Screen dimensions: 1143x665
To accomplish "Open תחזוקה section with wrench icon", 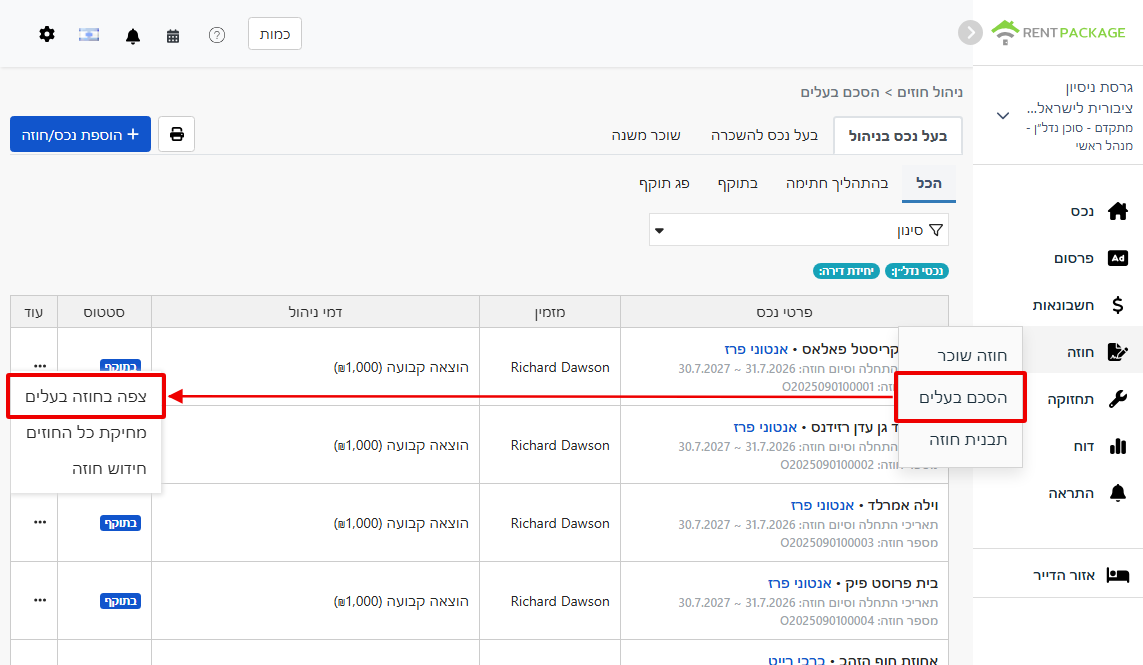I will coord(1088,399).
